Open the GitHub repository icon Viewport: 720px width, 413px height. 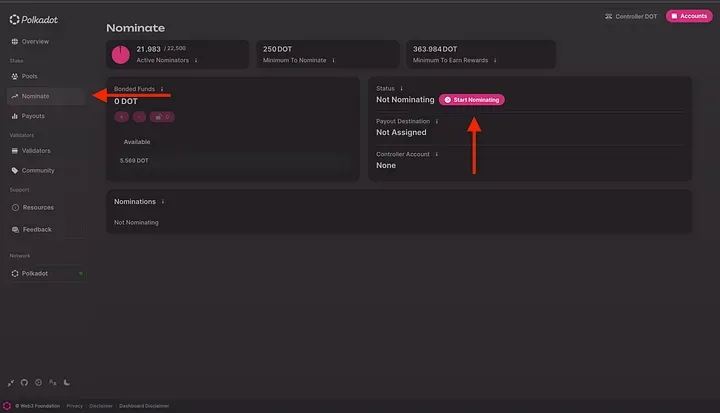tap(24, 382)
